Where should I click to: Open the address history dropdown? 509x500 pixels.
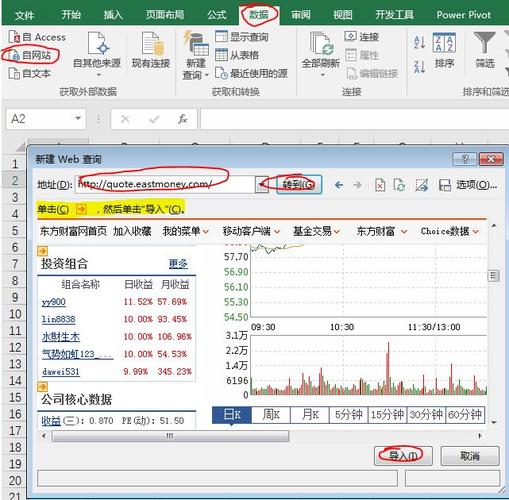[262, 184]
